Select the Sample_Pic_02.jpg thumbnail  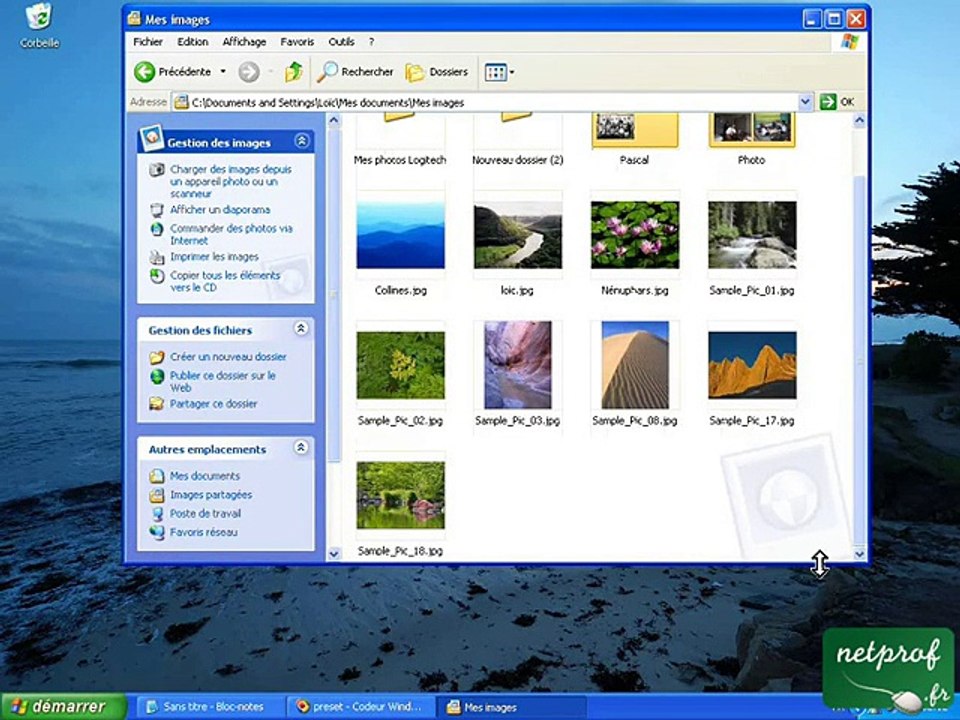point(400,365)
